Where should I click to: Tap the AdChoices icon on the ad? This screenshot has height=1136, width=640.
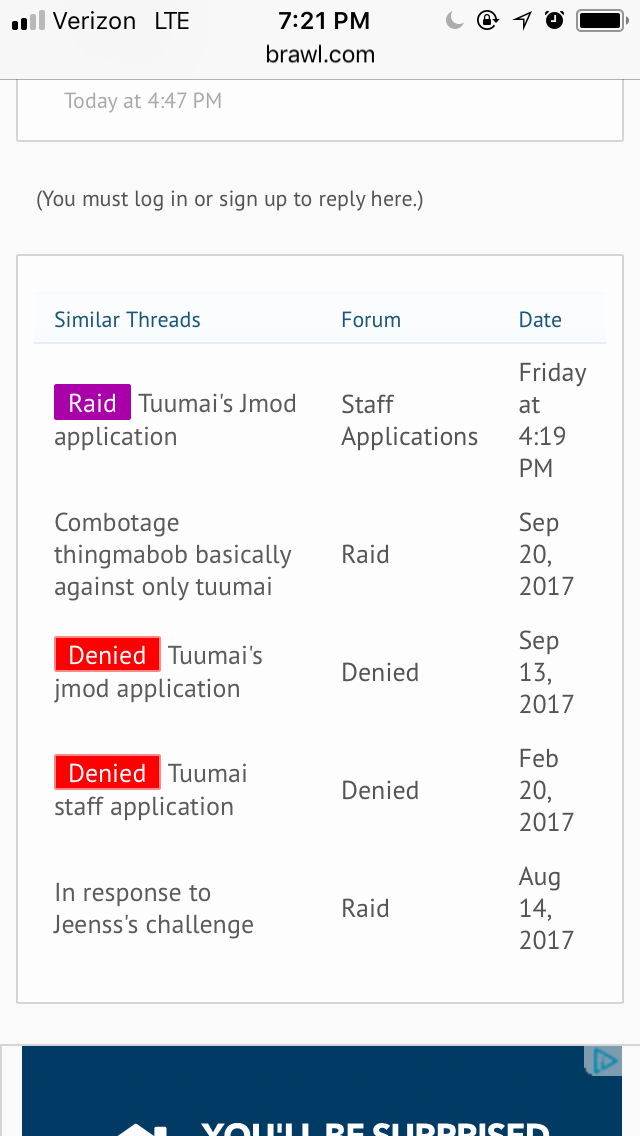[603, 1061]
